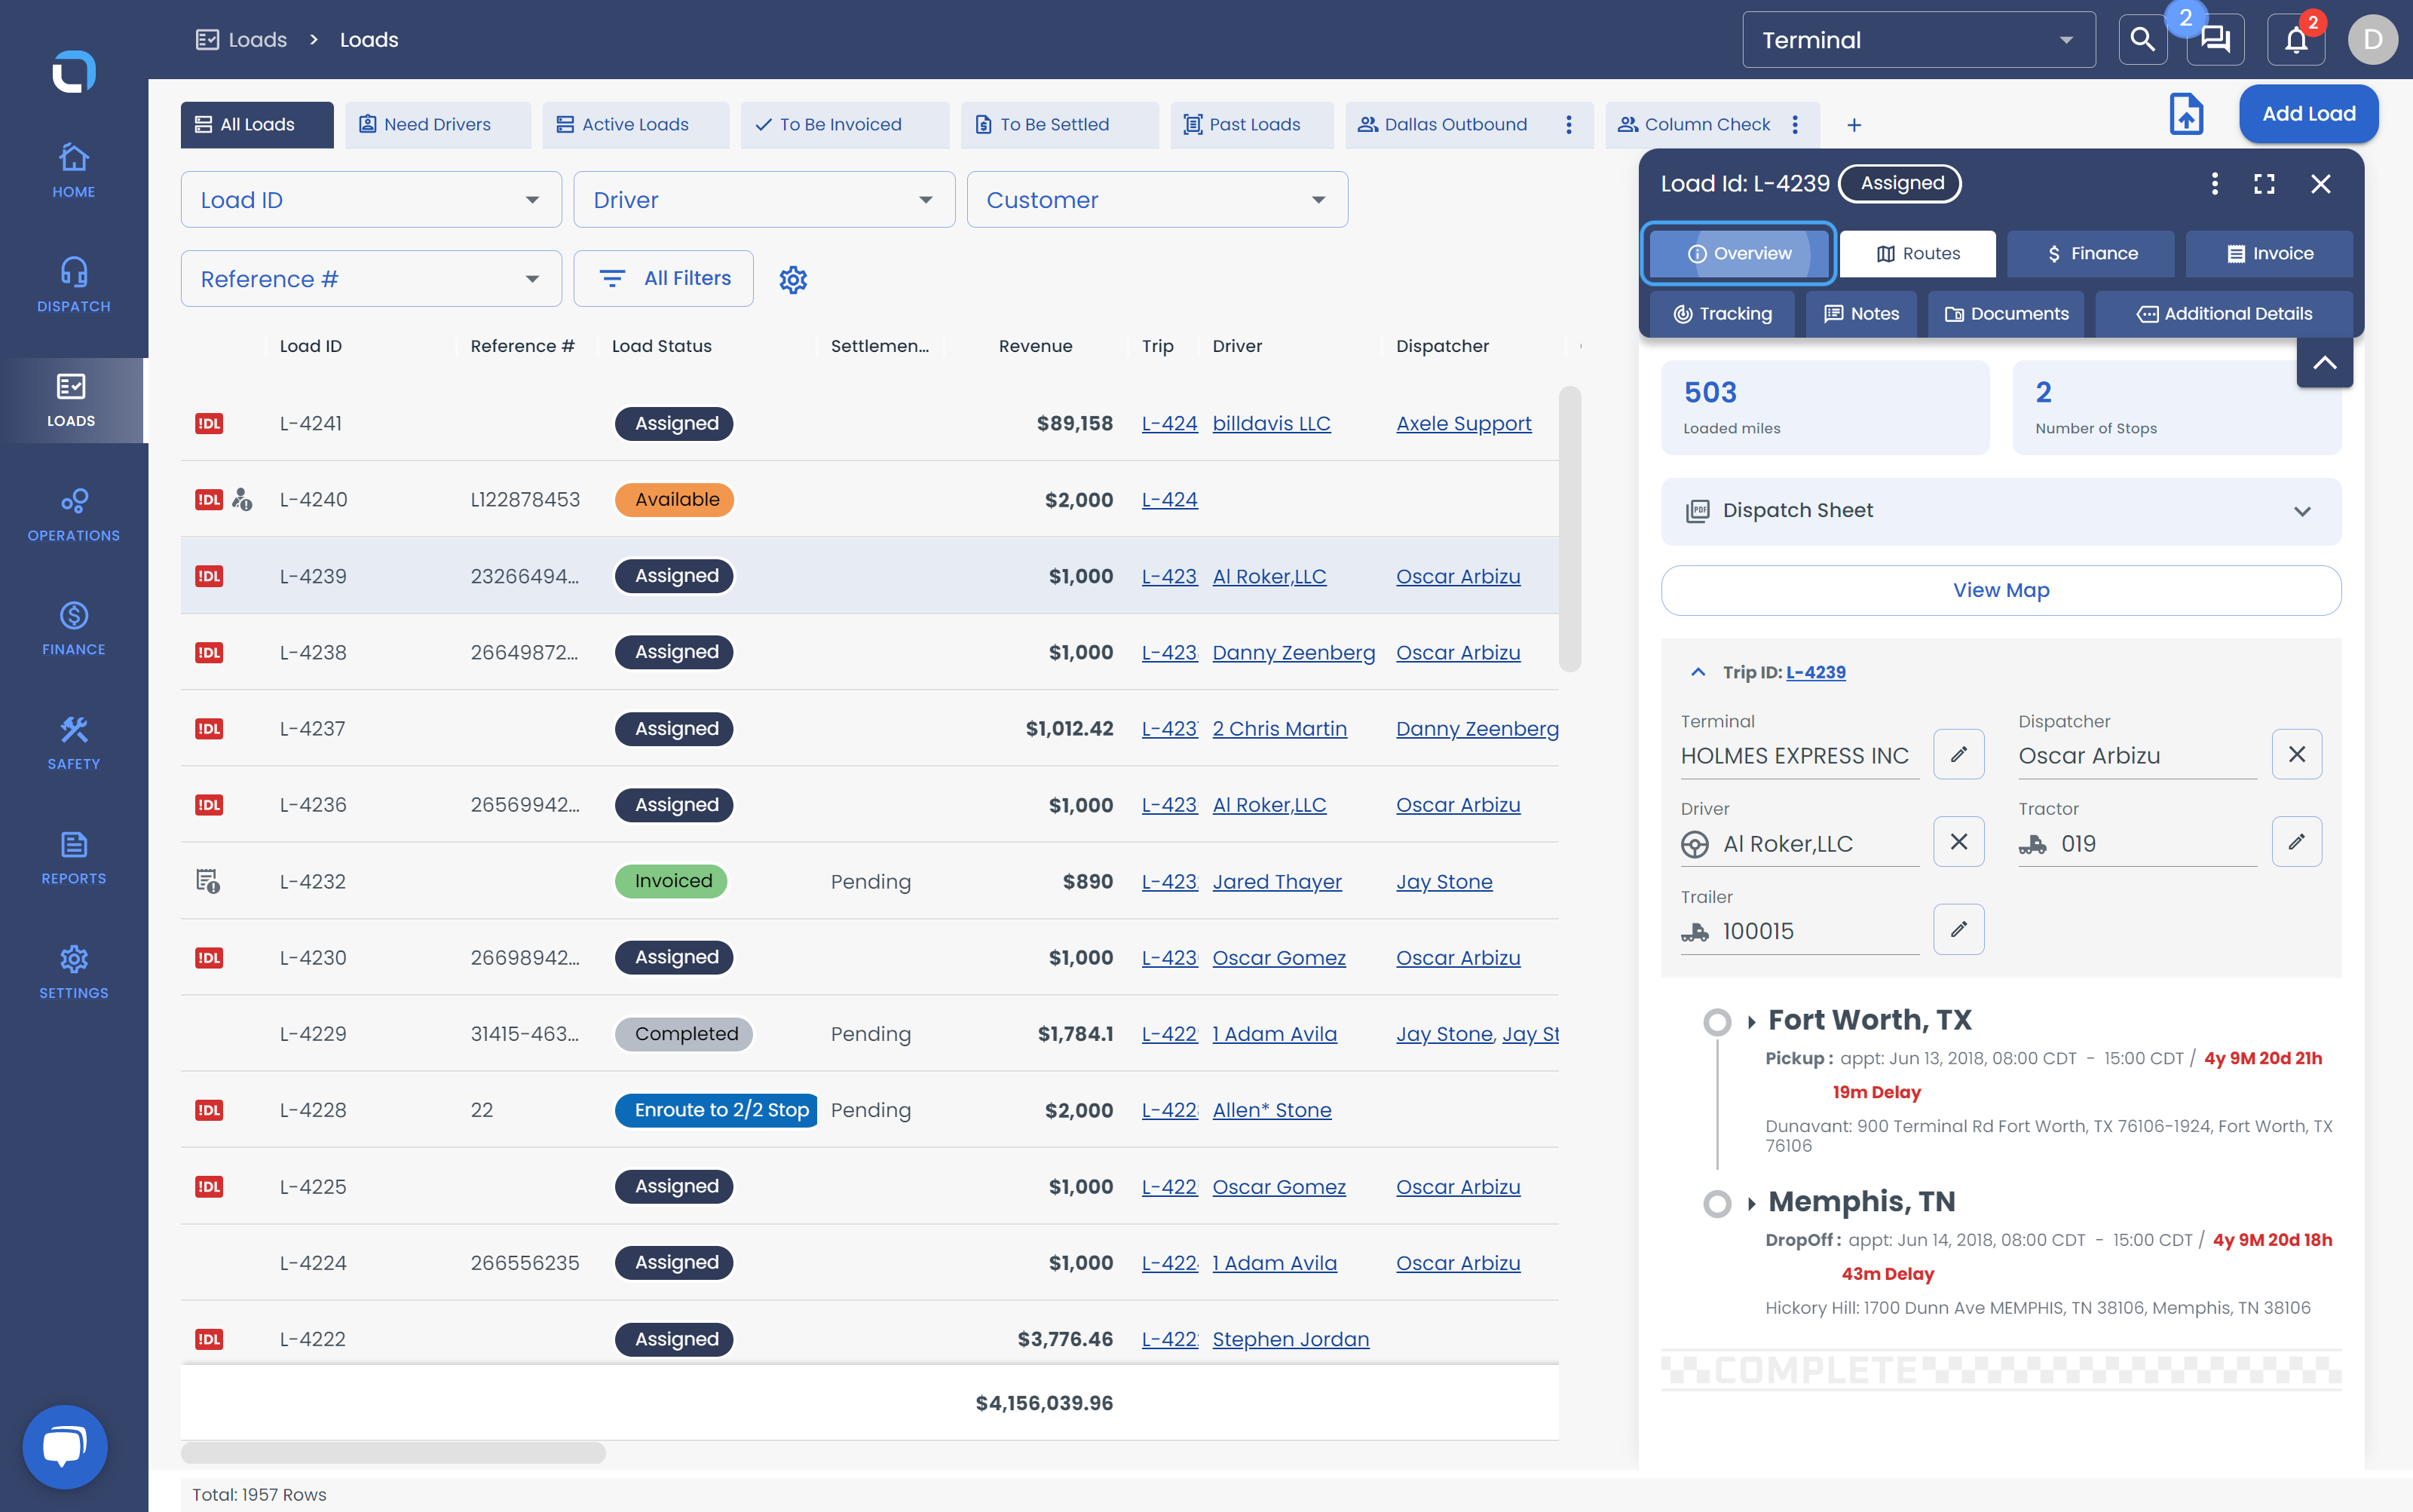Expand the Memphis, TN stop
Screen dimensions: 2413x1512
[1751, 1203]
